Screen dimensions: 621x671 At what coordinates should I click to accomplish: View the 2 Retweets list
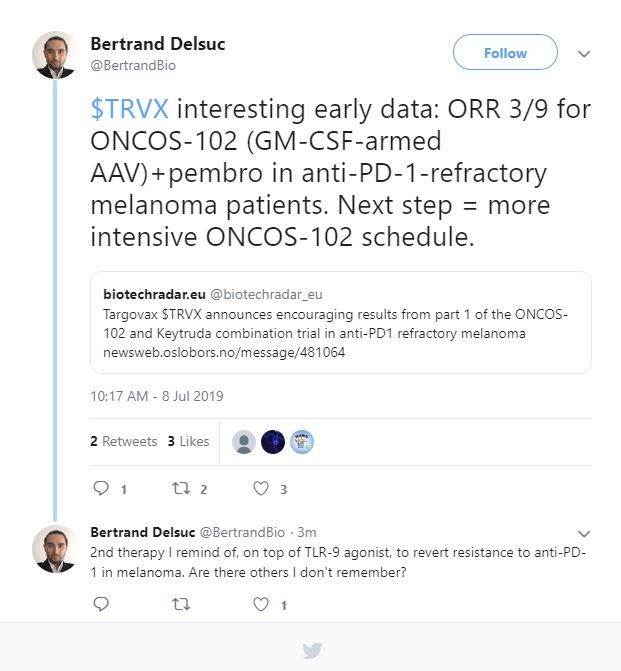124,441
